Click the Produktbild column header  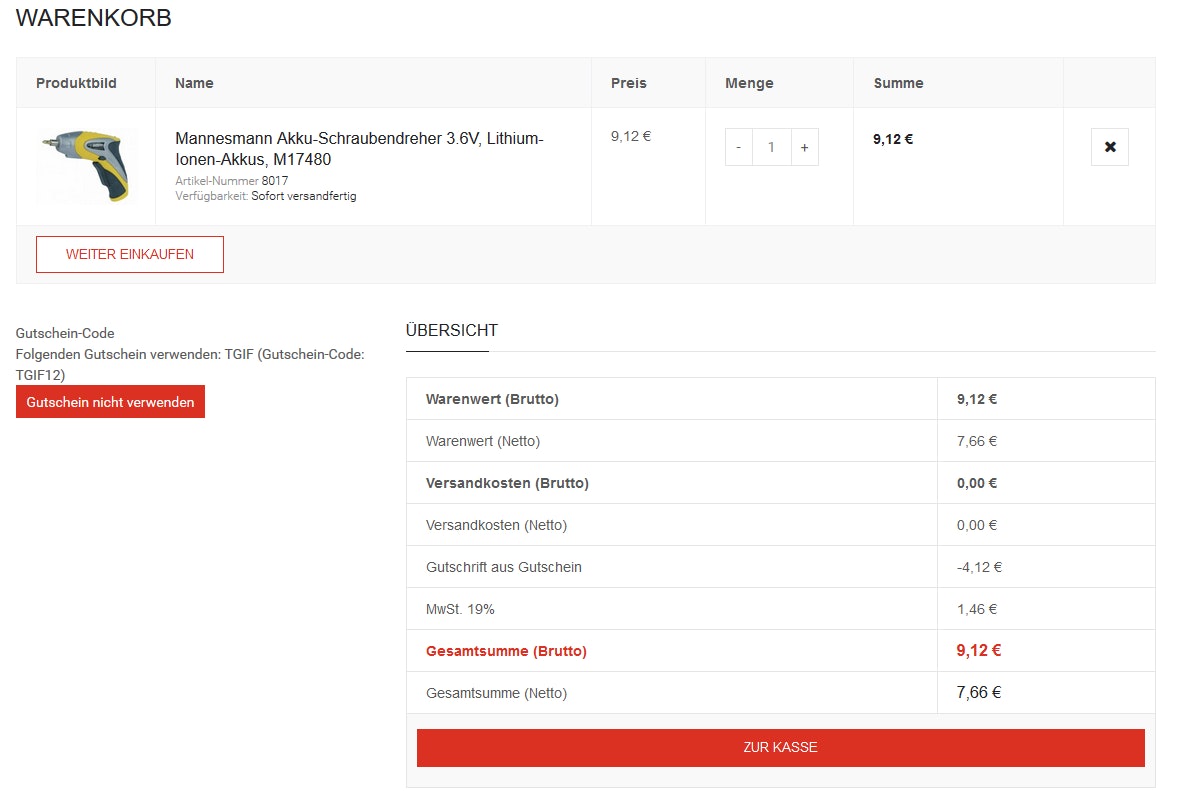[76, 83]
